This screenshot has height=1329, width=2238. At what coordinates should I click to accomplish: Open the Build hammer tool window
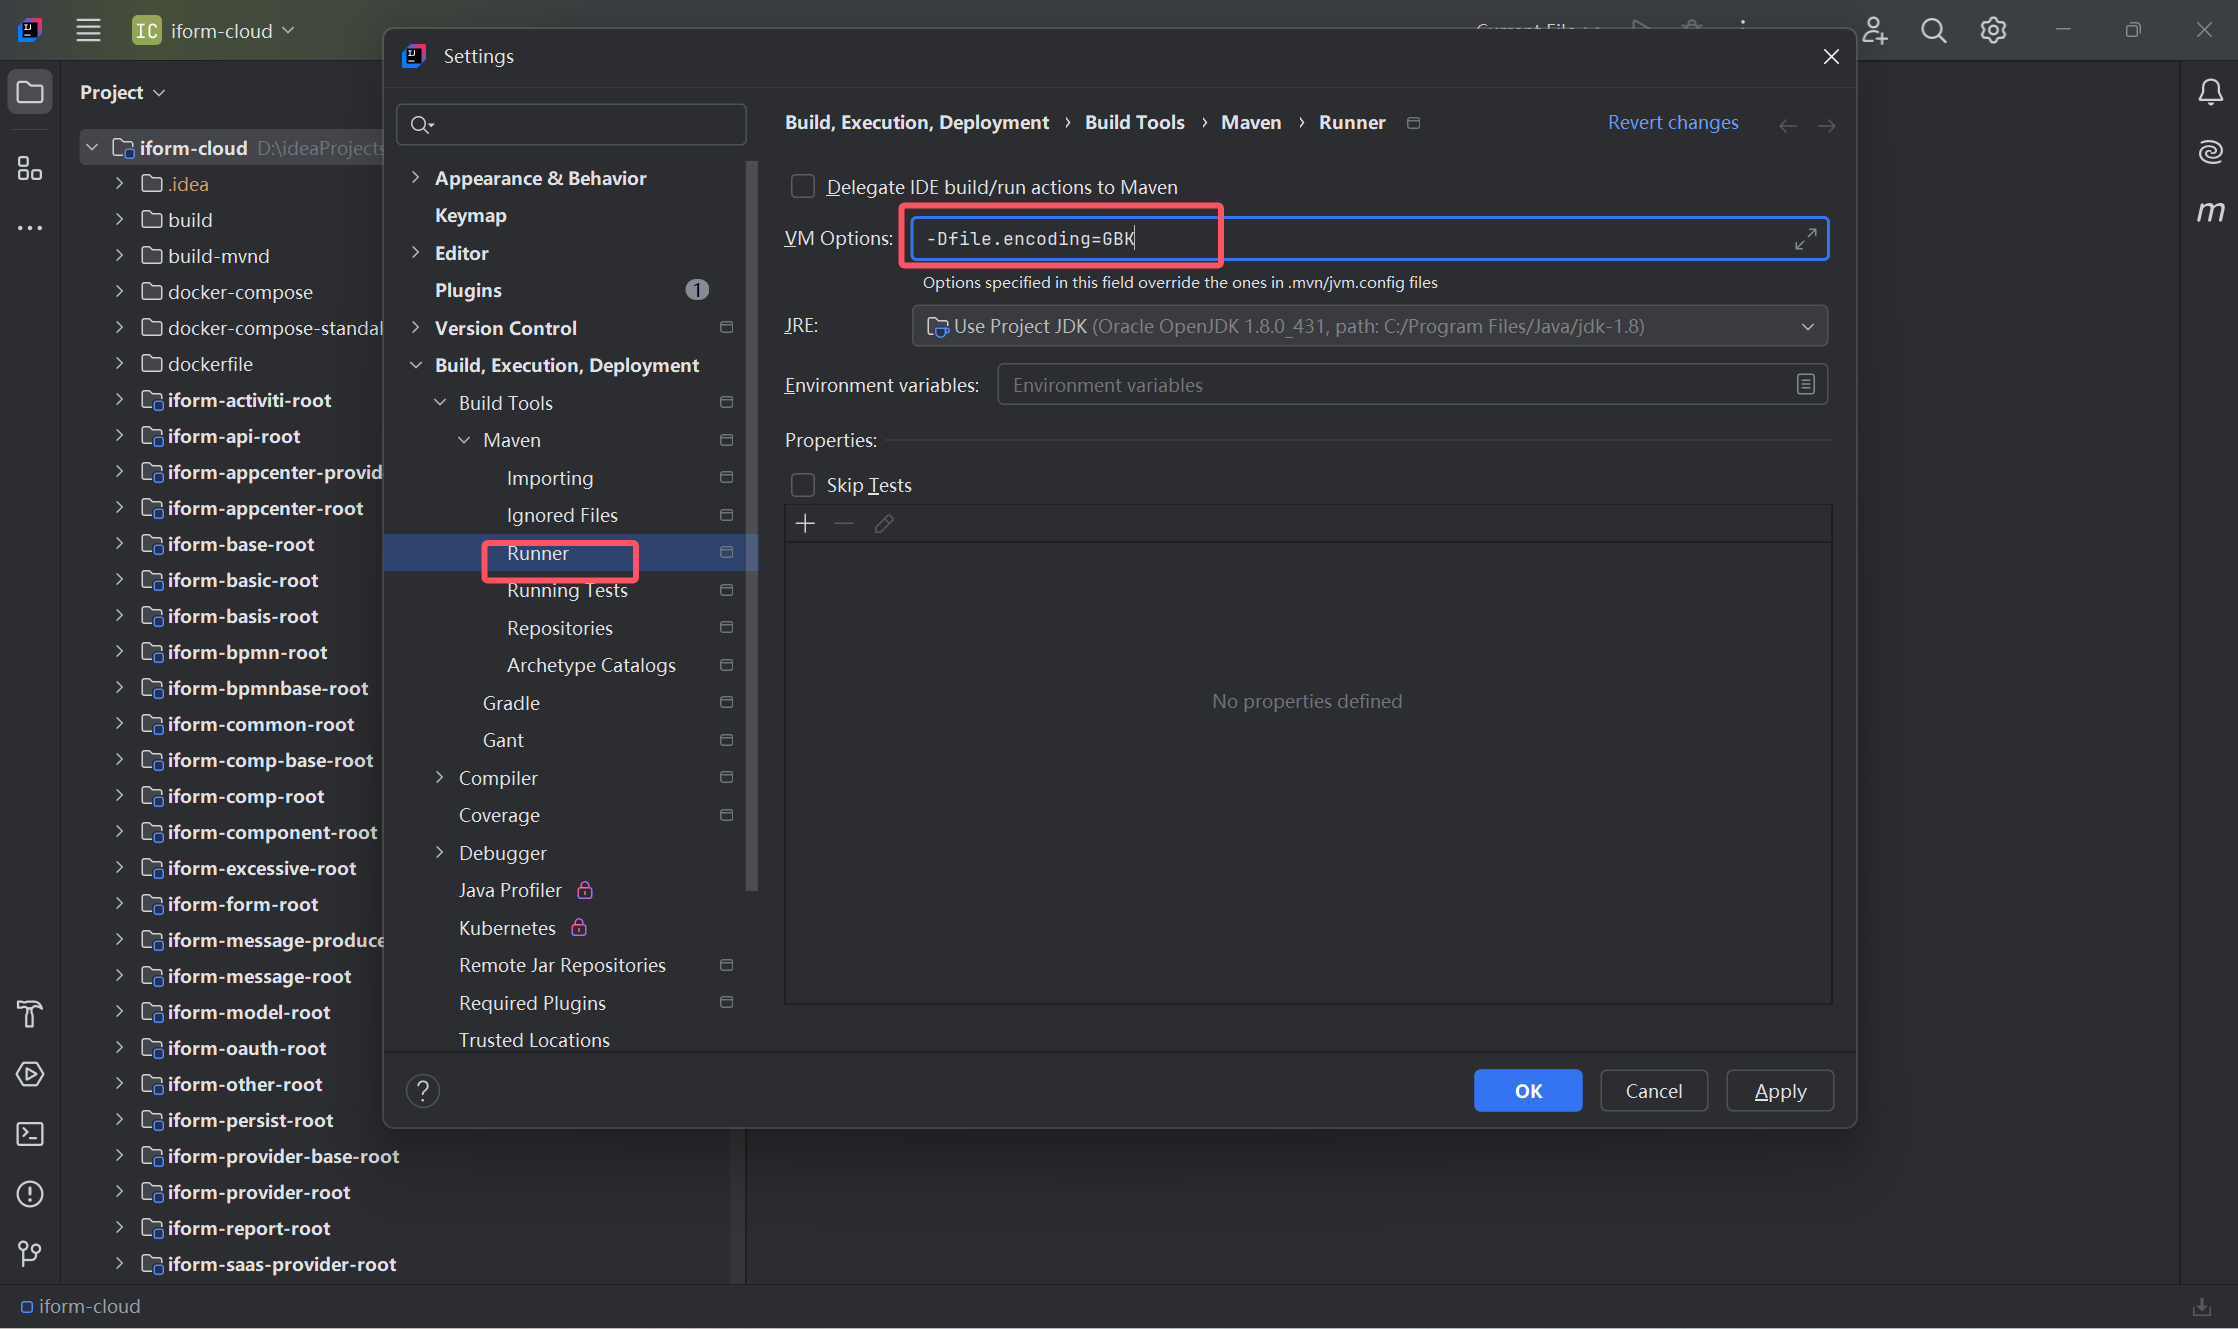(x=30, y=1014)
